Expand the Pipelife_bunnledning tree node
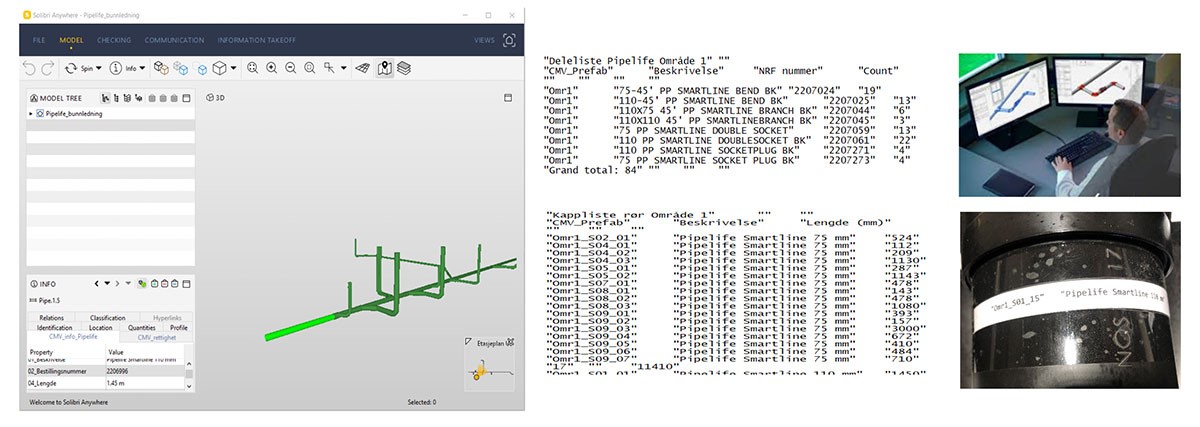Image resolution: width=1200 pixels, height=427 pixels. (x=30, y=114)
